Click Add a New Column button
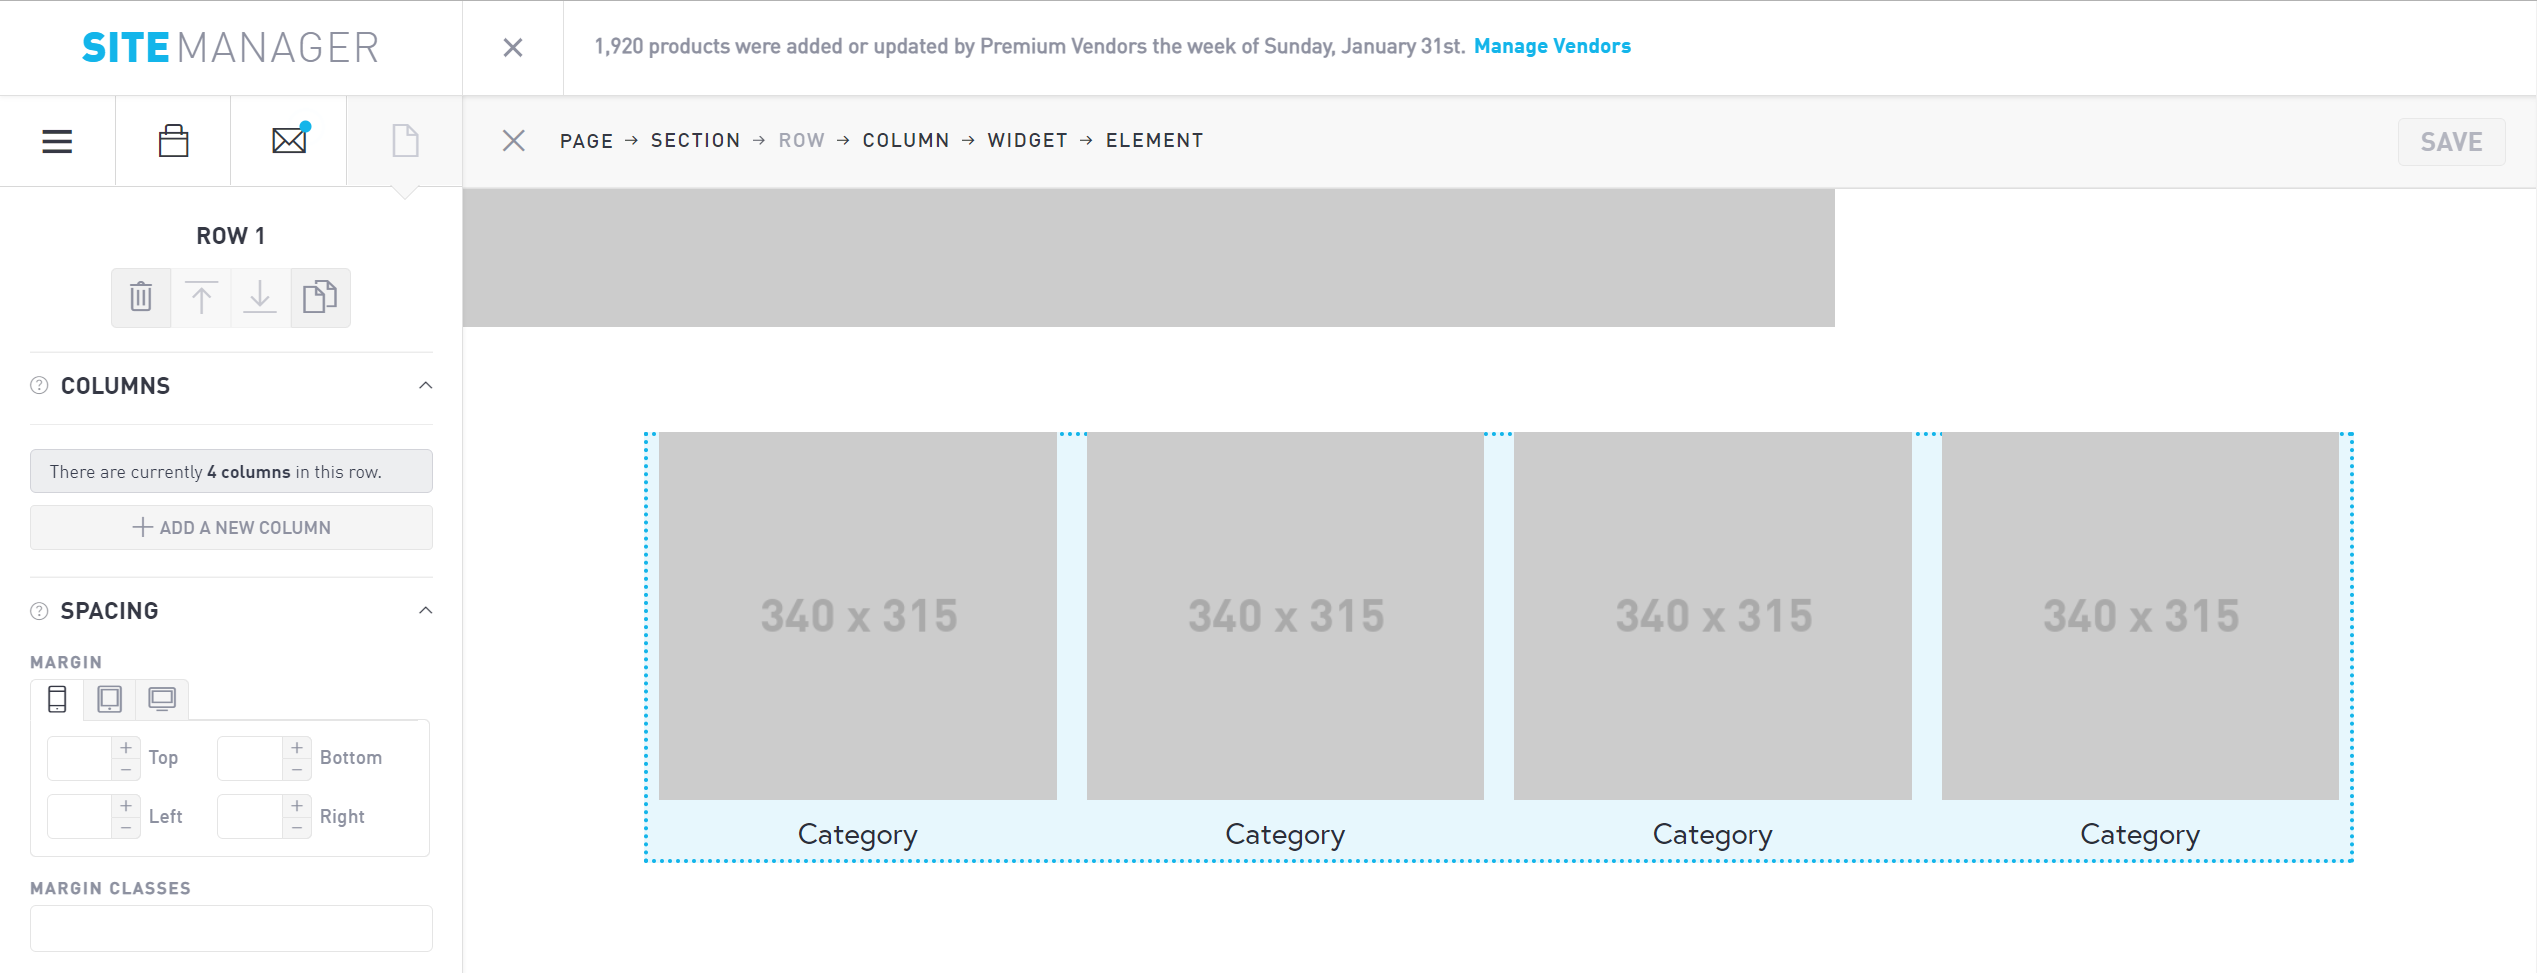 (231, 527)
